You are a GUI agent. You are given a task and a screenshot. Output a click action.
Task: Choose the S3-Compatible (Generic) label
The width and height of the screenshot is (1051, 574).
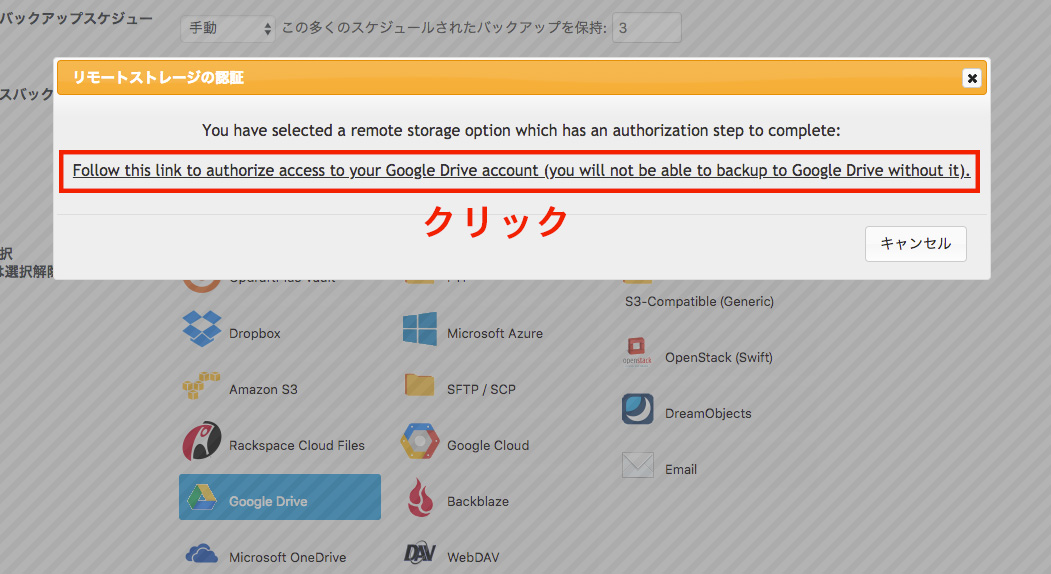pos(699,302)
